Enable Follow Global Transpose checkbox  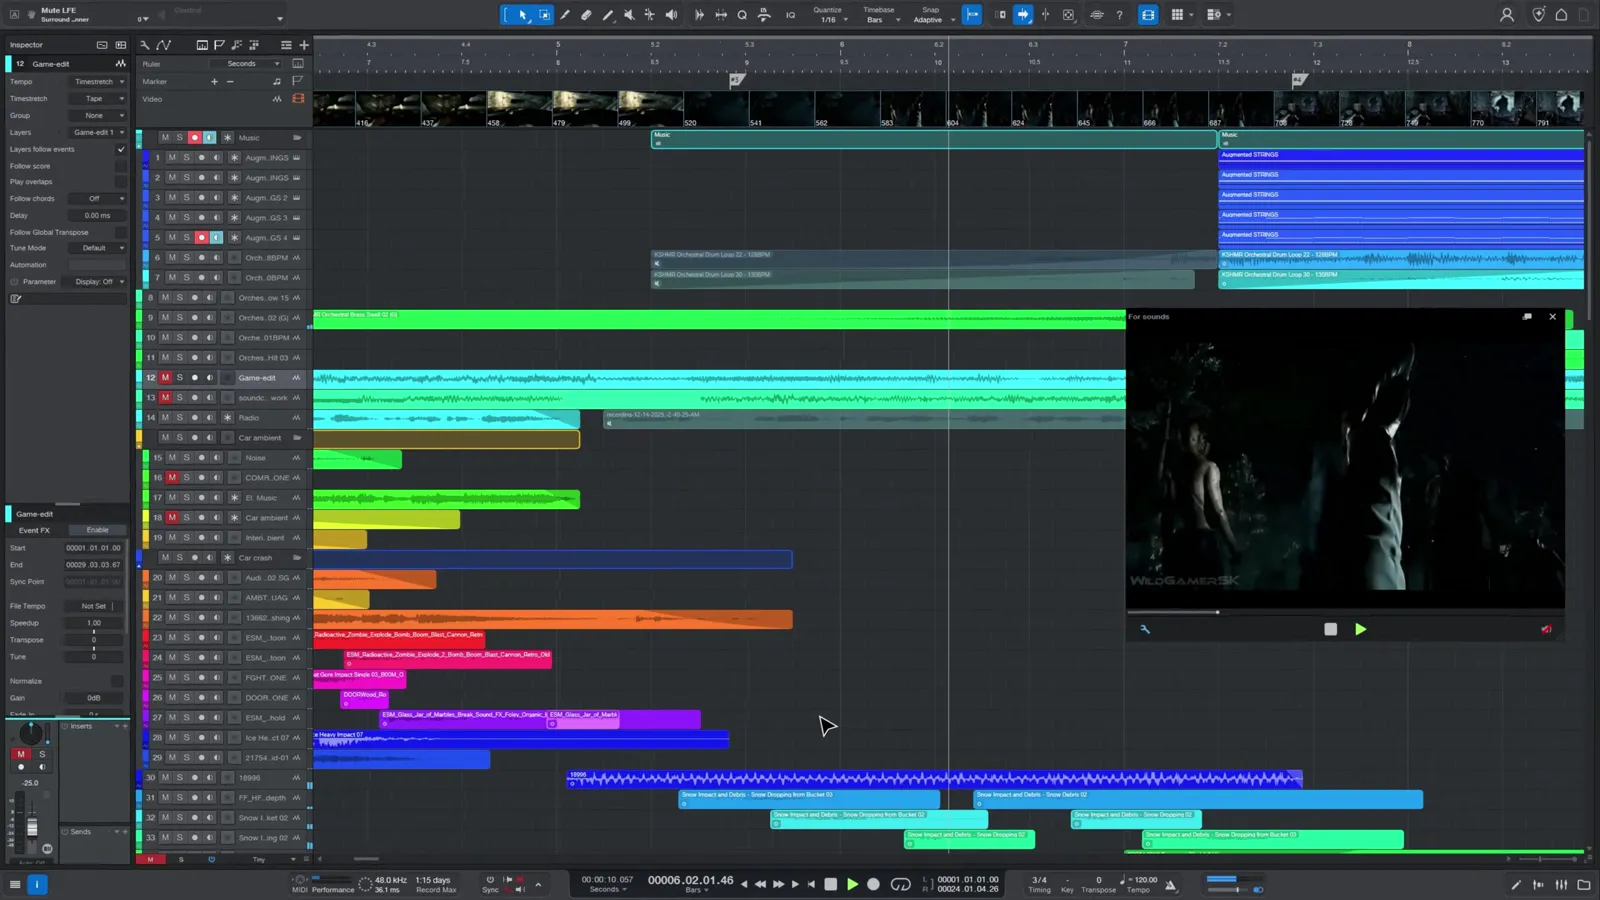click(121, 232)
